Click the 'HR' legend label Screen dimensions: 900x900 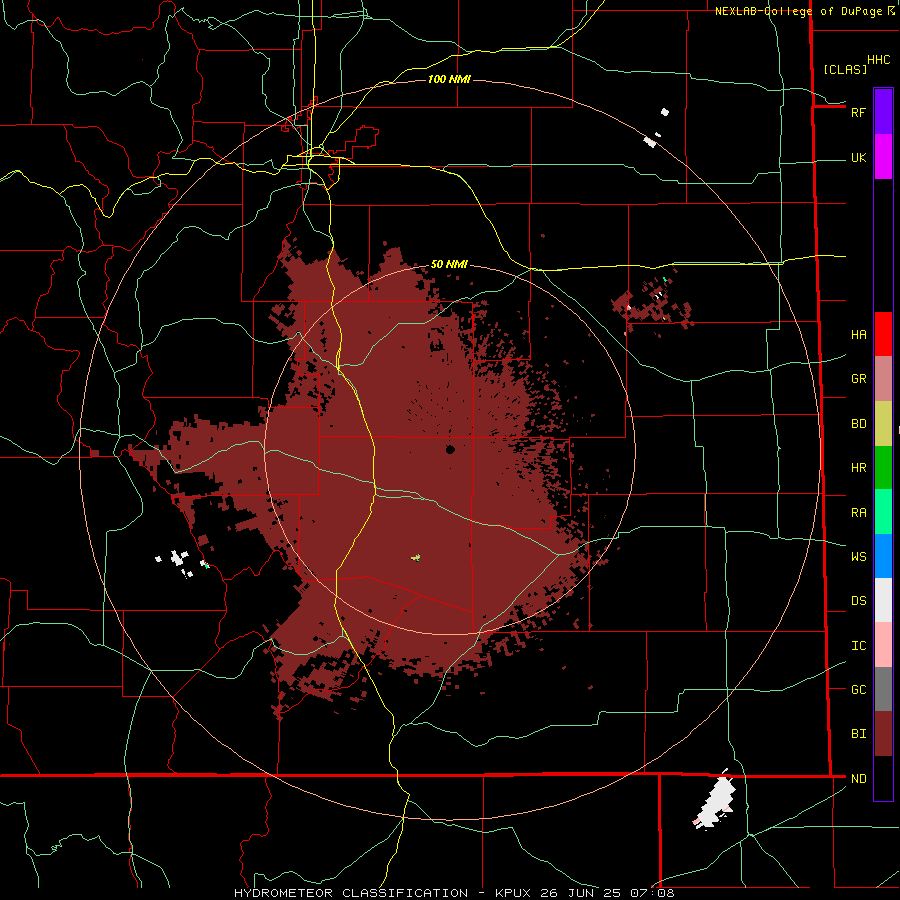[858, 468]
